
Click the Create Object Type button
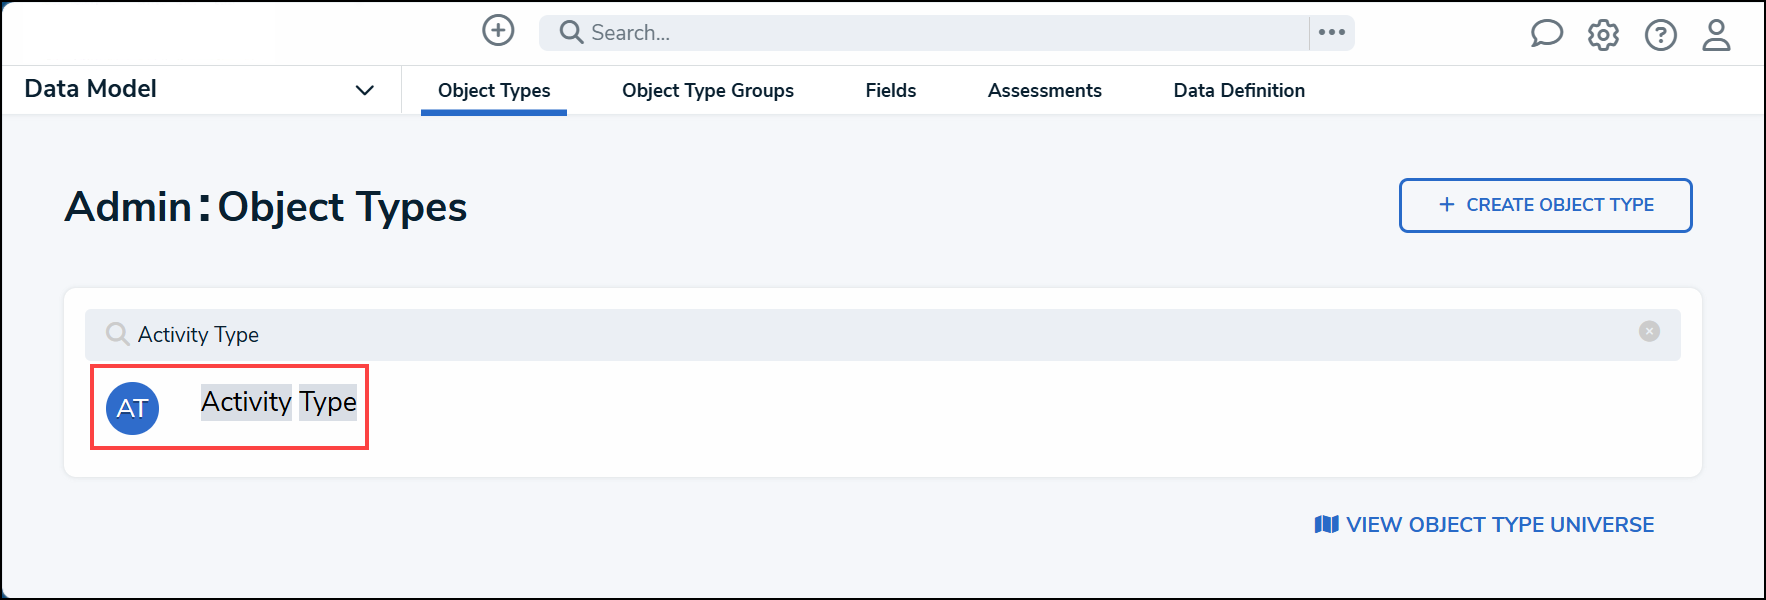pyautogui.click(x=1545, y=205)
